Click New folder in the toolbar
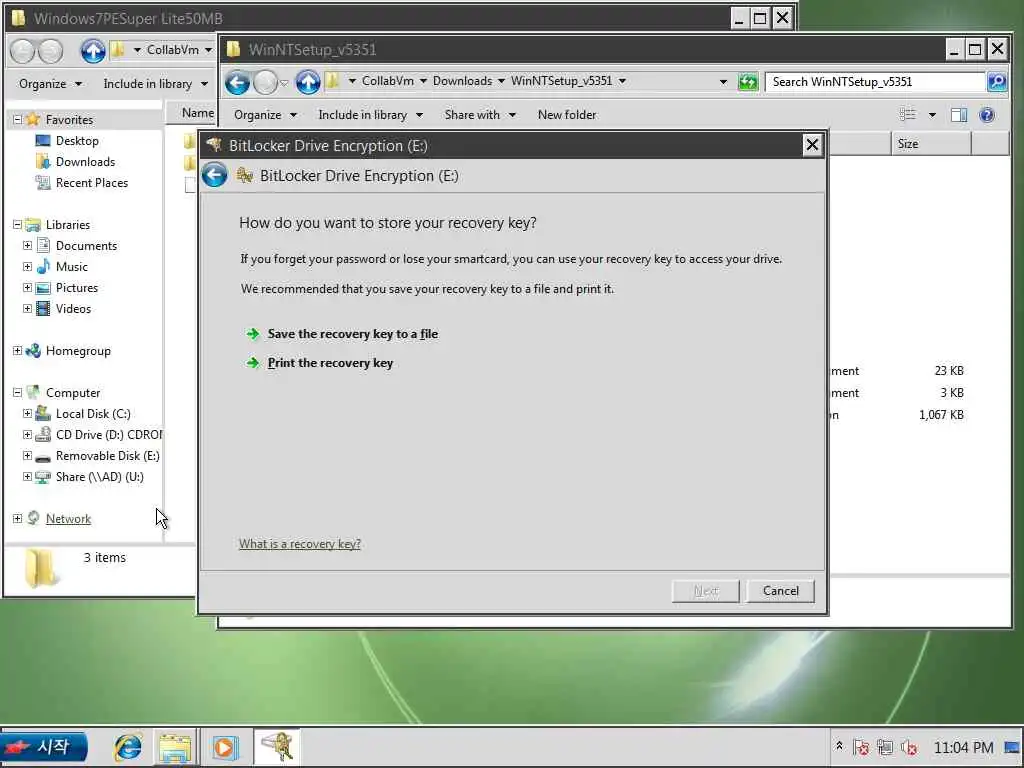Viewport: 1024px width, 768px height. 567,115
